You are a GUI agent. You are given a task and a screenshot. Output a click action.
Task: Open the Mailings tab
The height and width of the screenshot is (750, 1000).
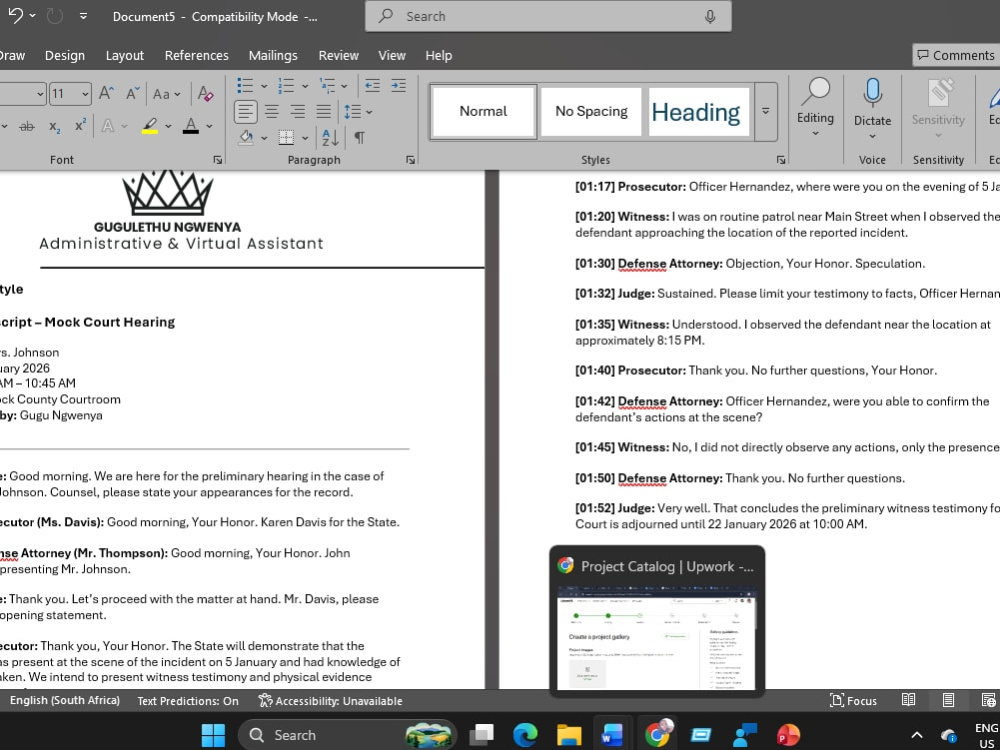[273, 55]
